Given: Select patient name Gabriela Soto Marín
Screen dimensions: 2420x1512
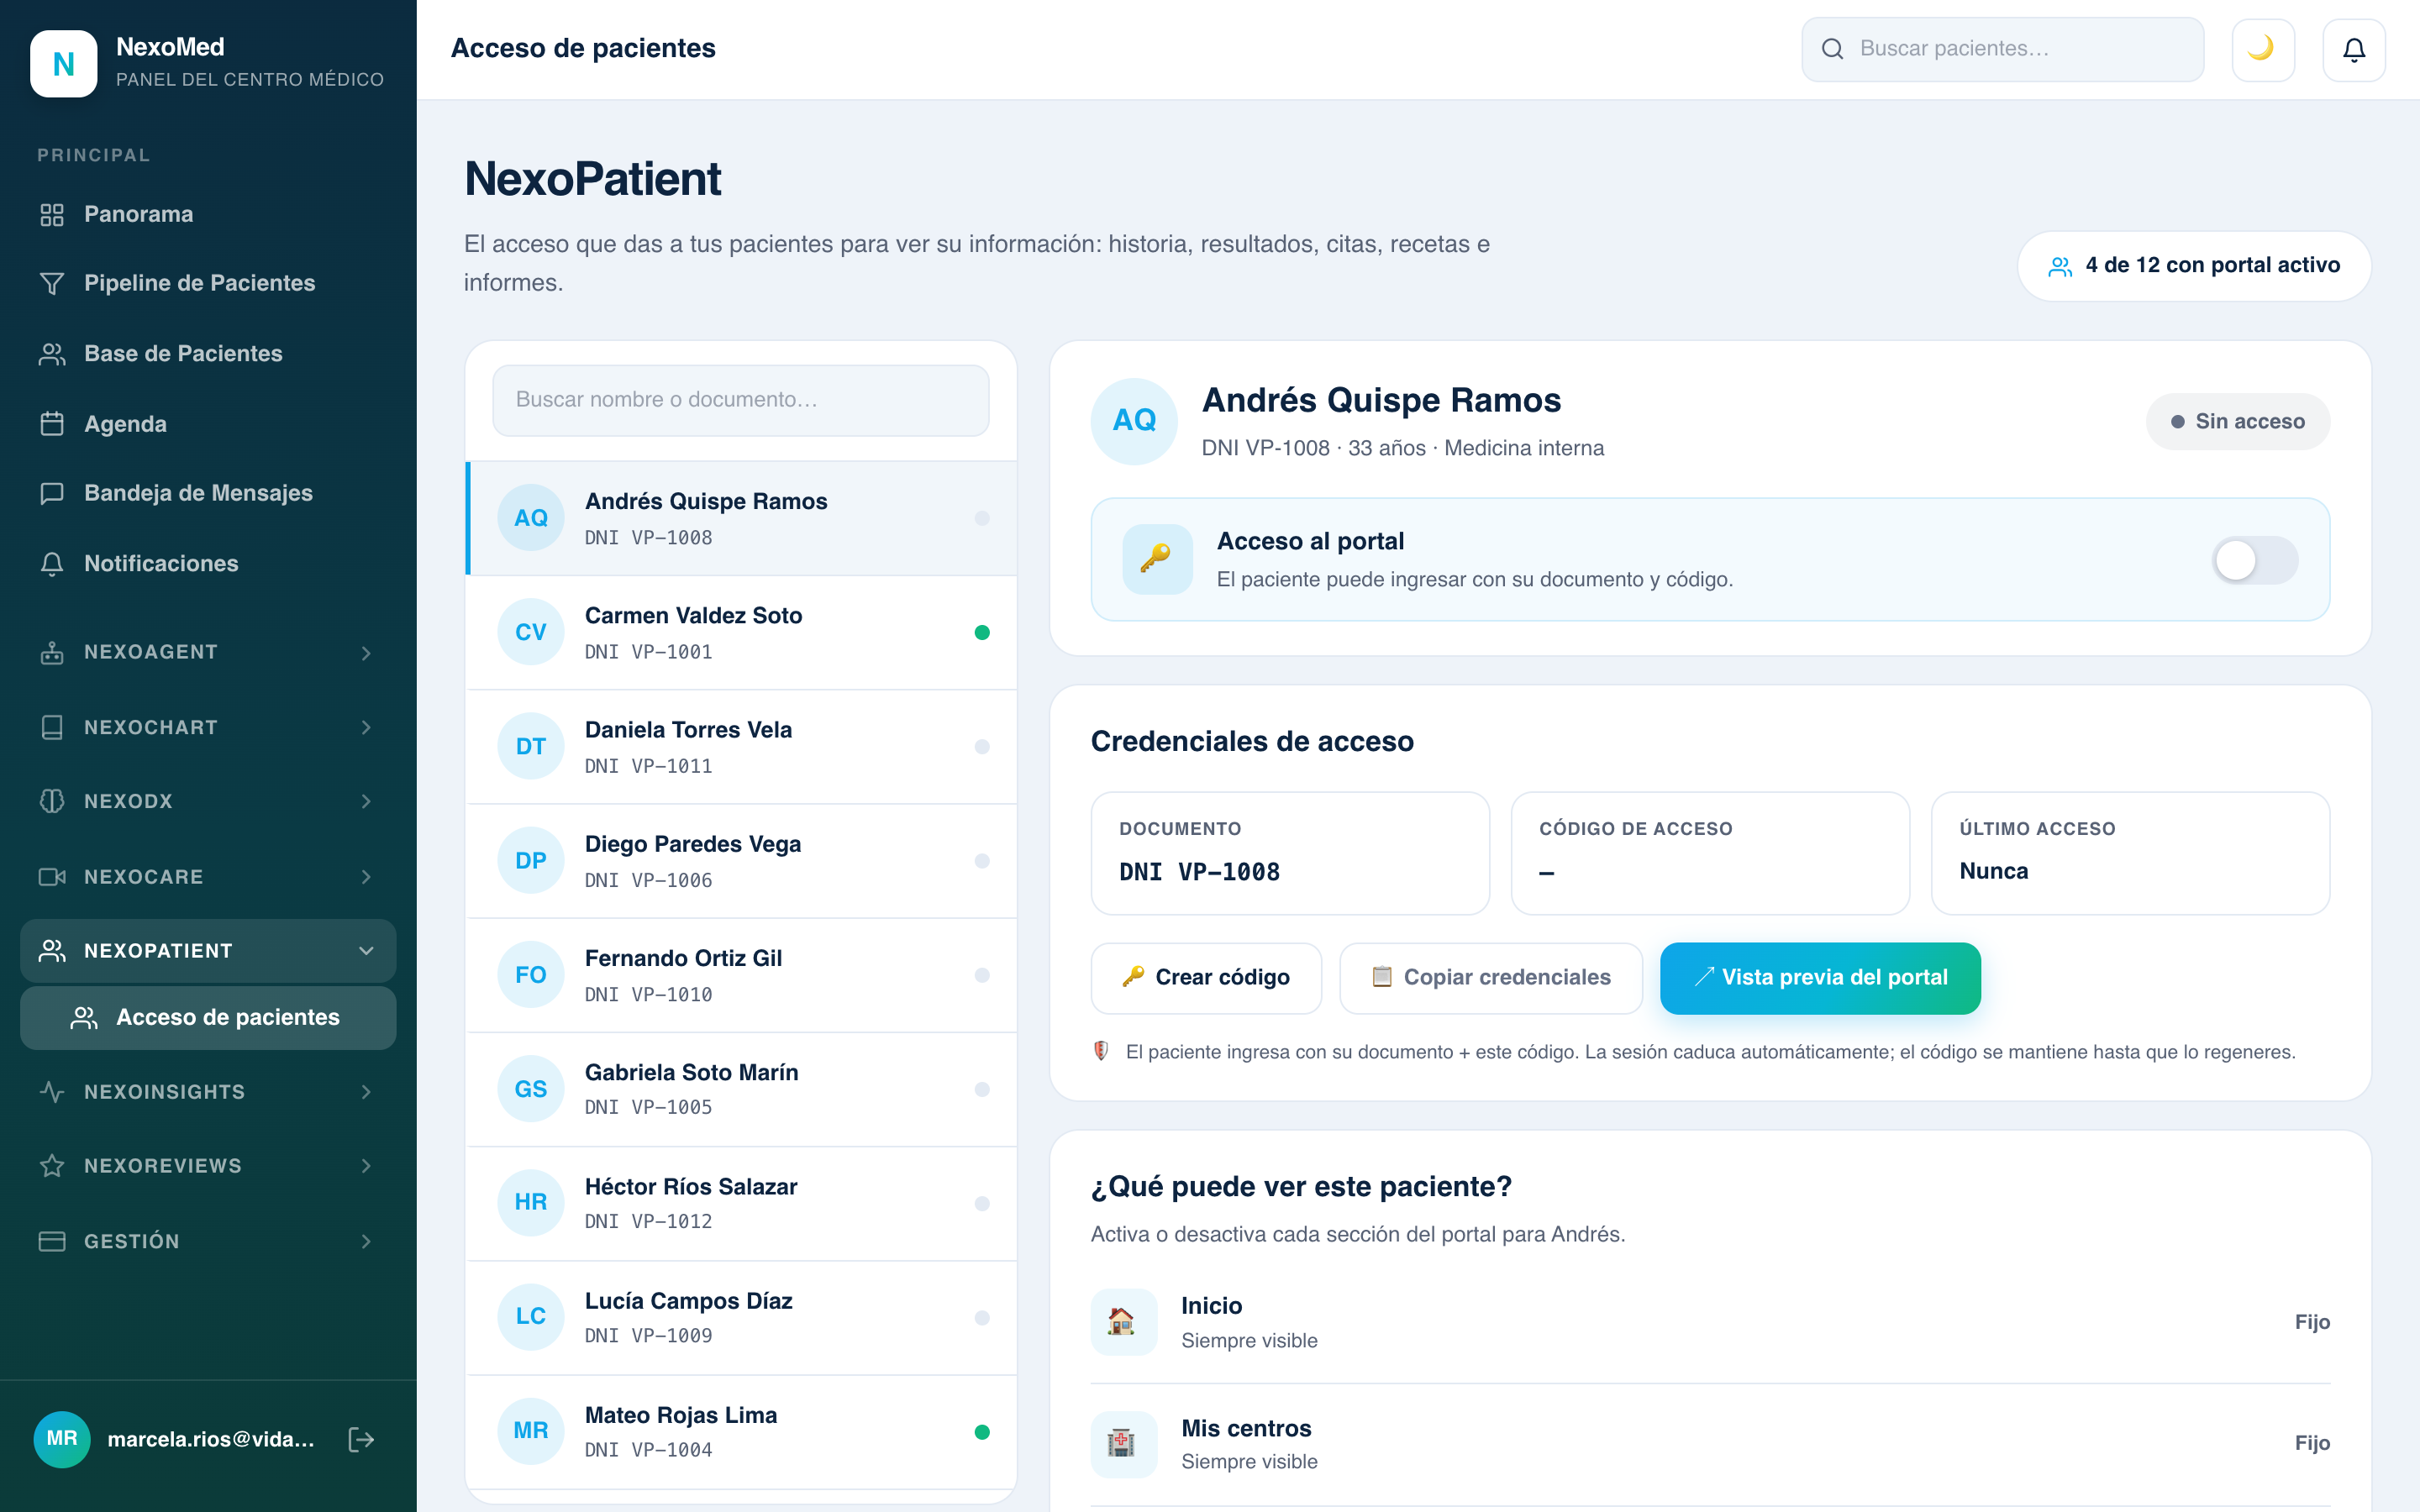Looking at the screenshot, I should tap(692, 1072).
